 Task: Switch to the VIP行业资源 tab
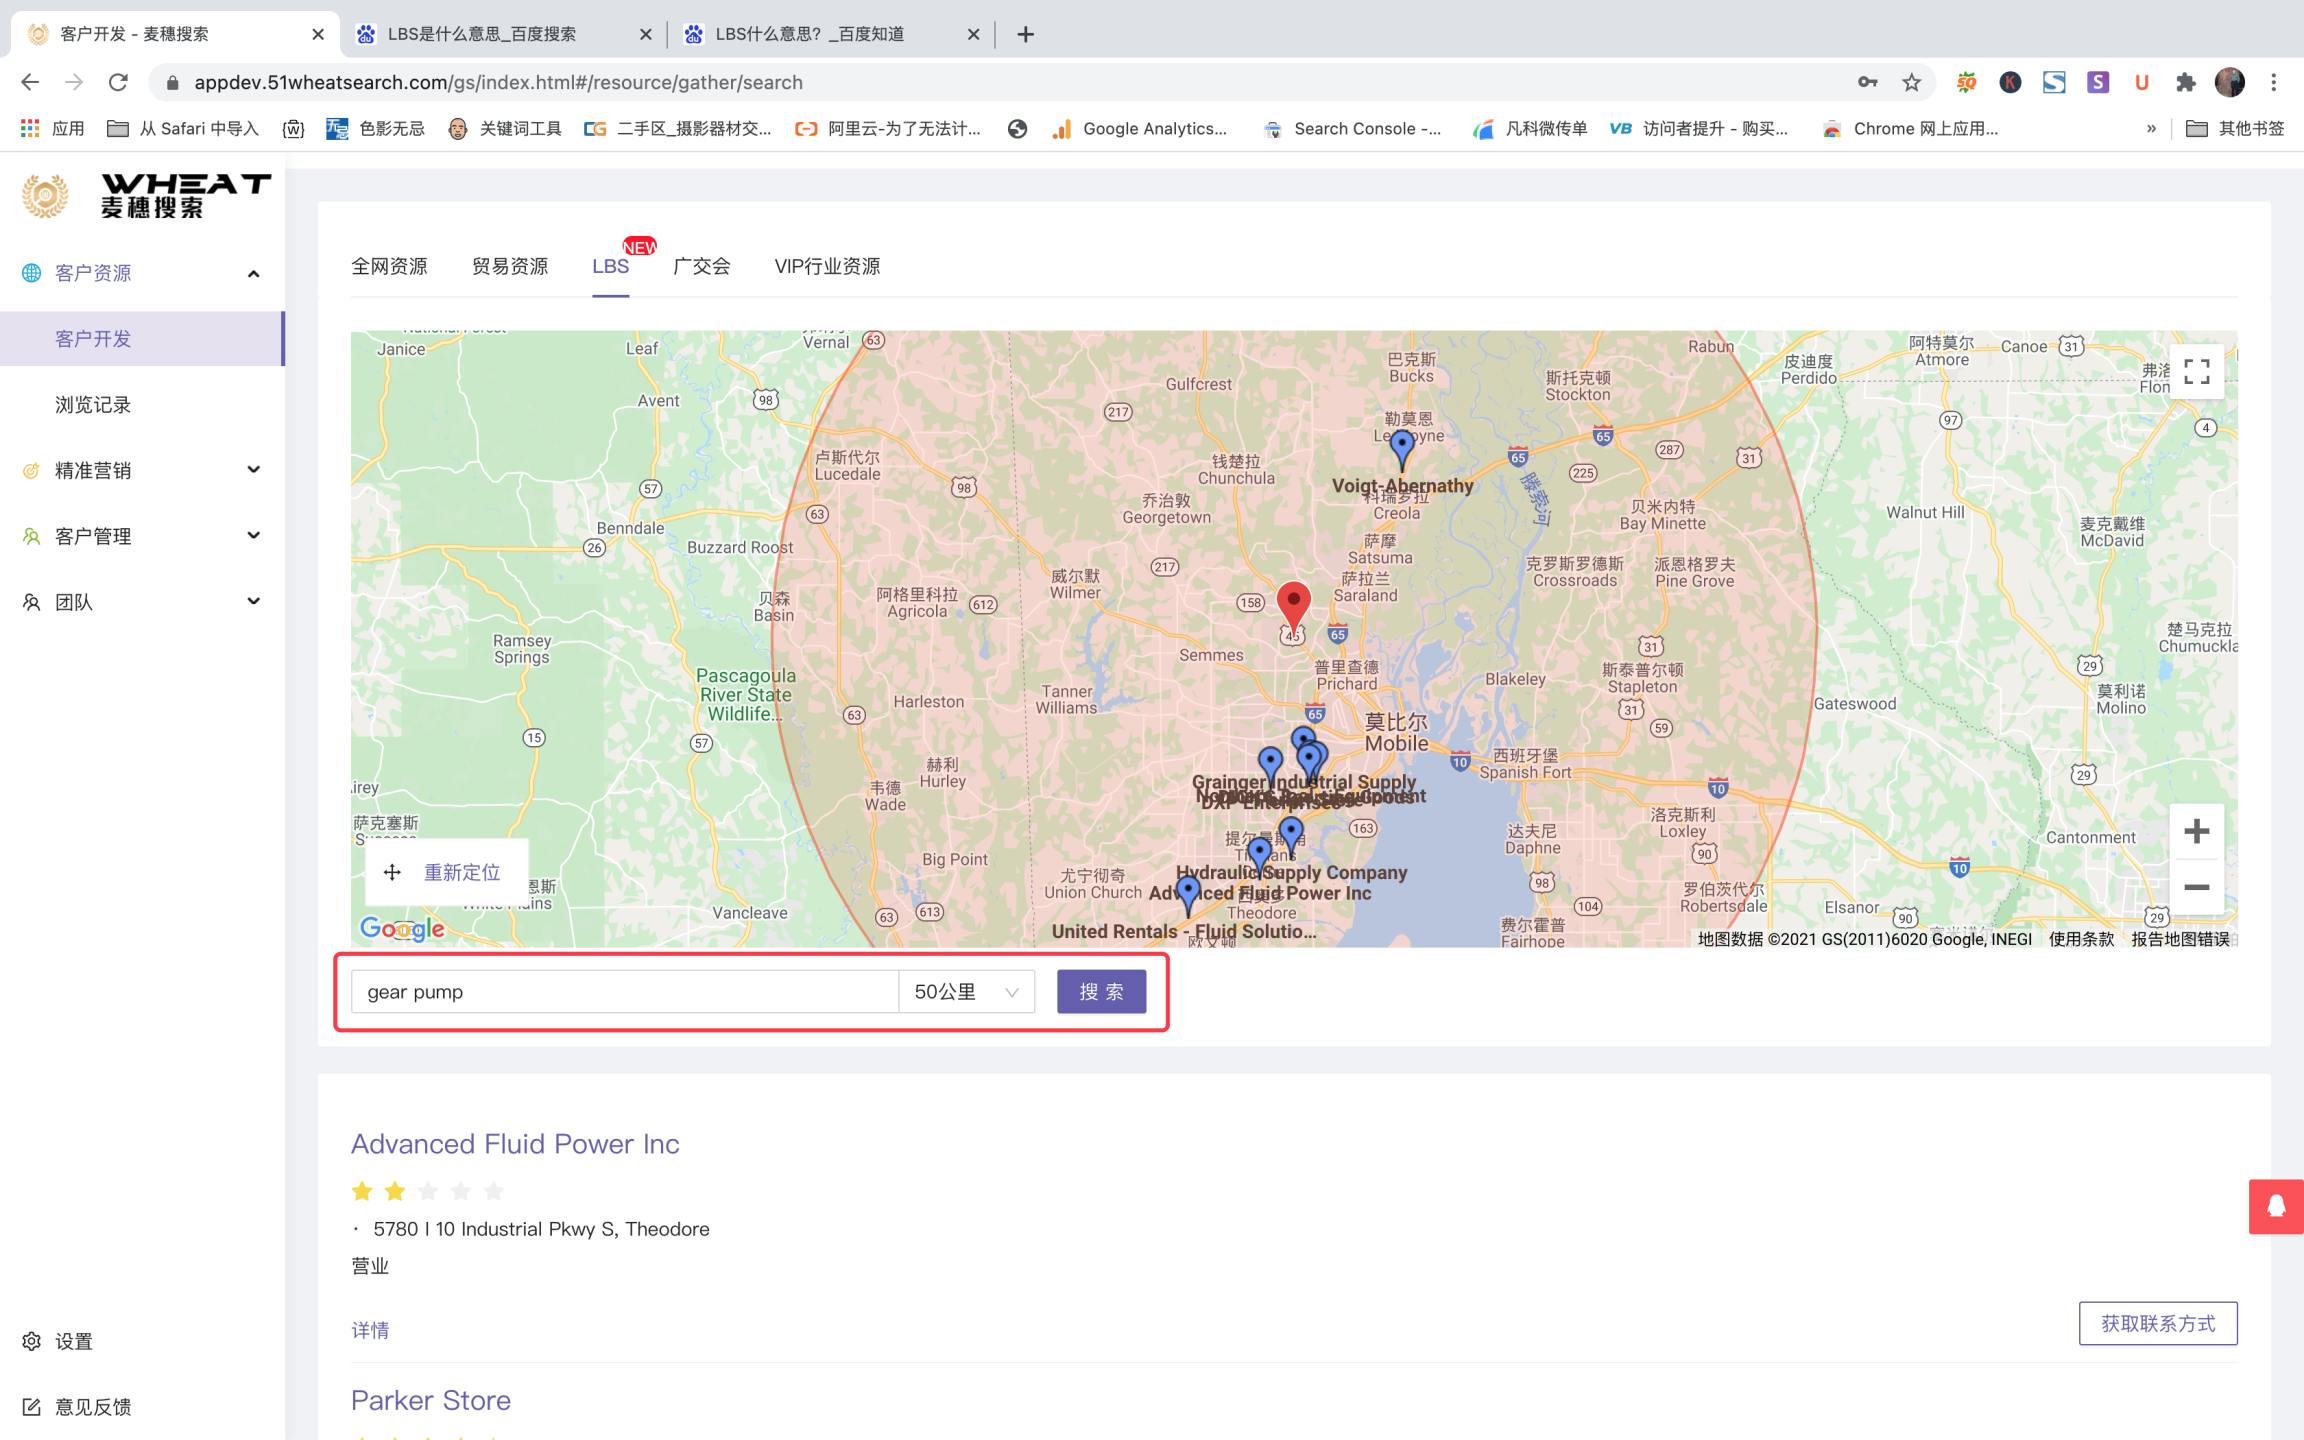point(827,266)
